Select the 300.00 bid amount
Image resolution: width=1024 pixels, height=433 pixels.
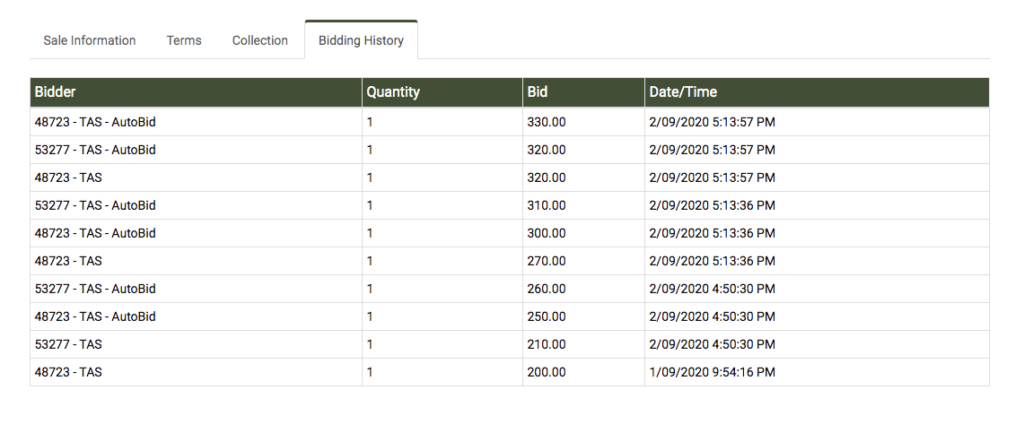(x=546, y=233)
